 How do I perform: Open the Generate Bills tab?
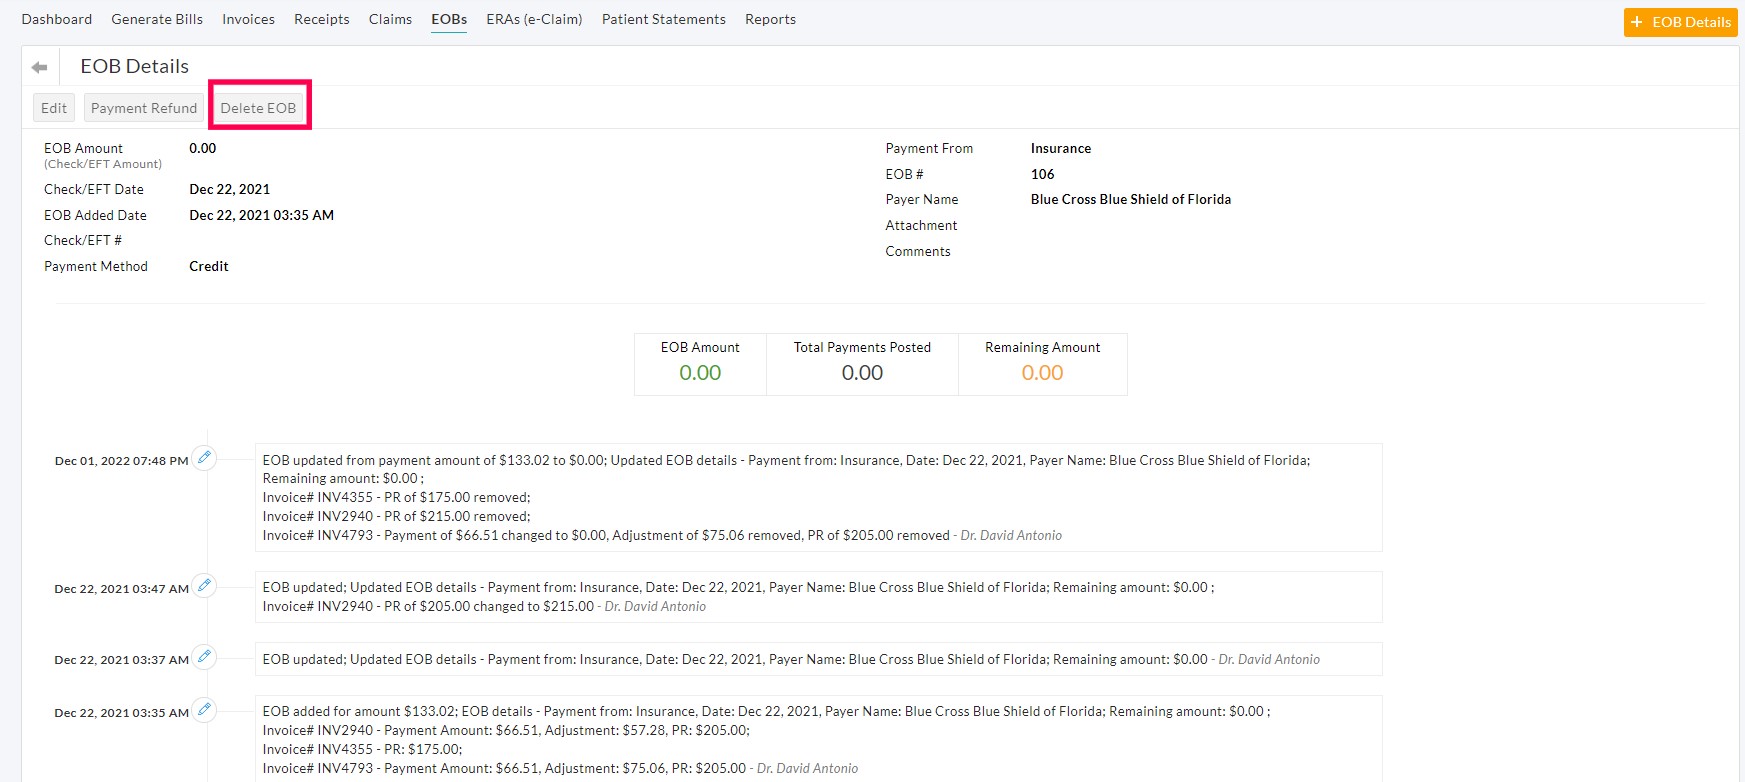click(157, 19)
